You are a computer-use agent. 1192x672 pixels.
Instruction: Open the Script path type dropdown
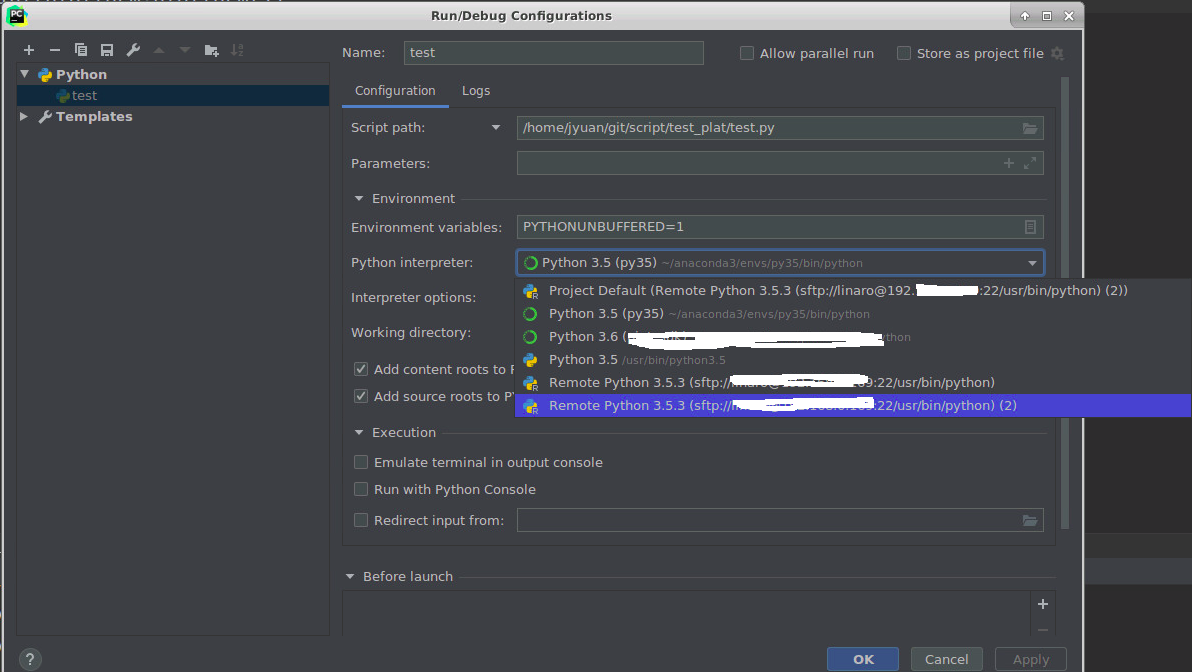496,128
